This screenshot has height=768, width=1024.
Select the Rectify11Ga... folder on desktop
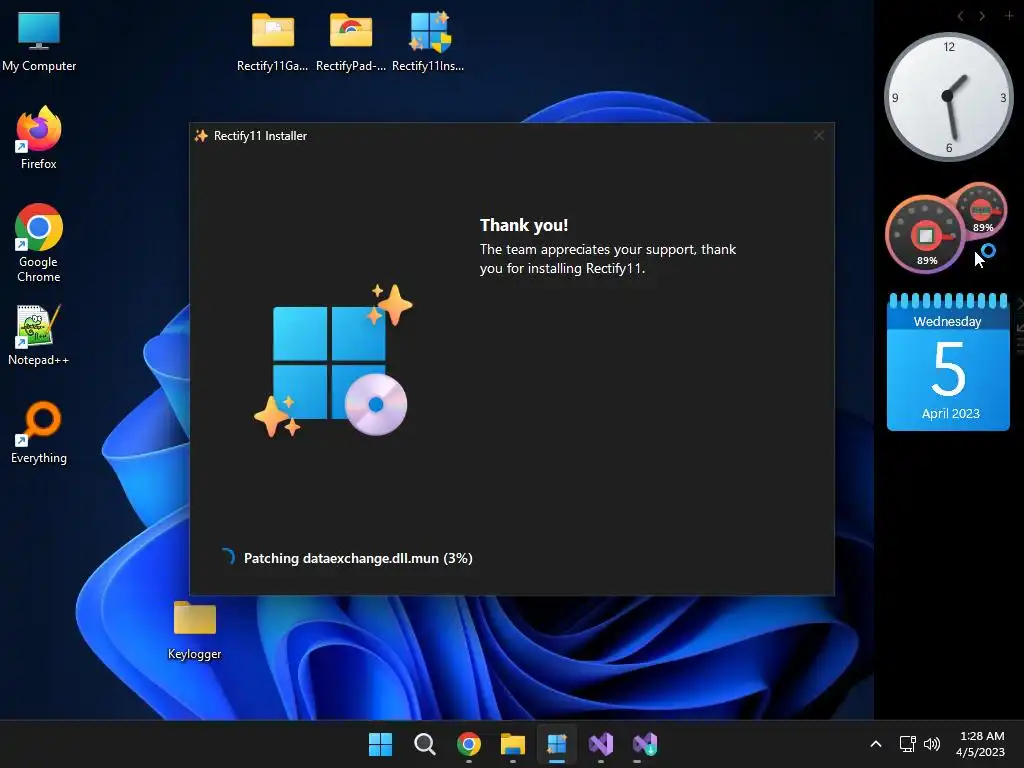272,41
